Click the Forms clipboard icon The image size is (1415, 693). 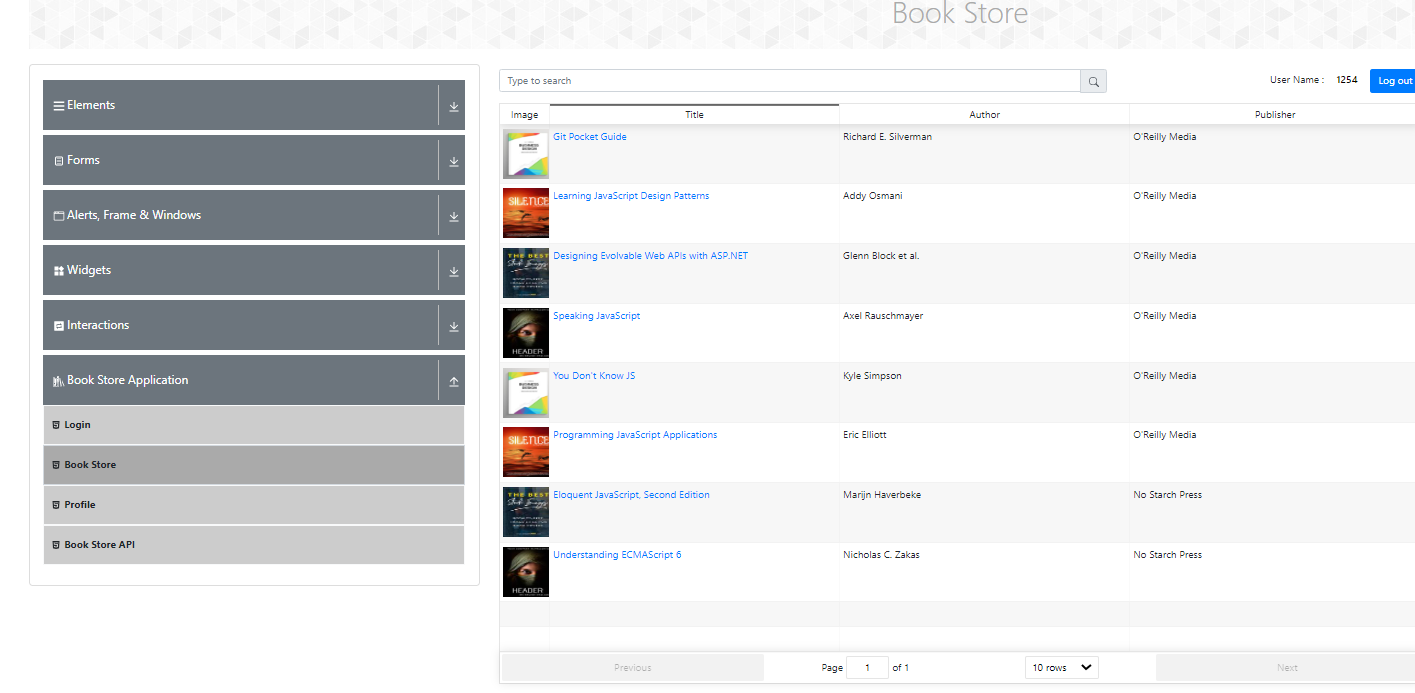pos(59,161)
